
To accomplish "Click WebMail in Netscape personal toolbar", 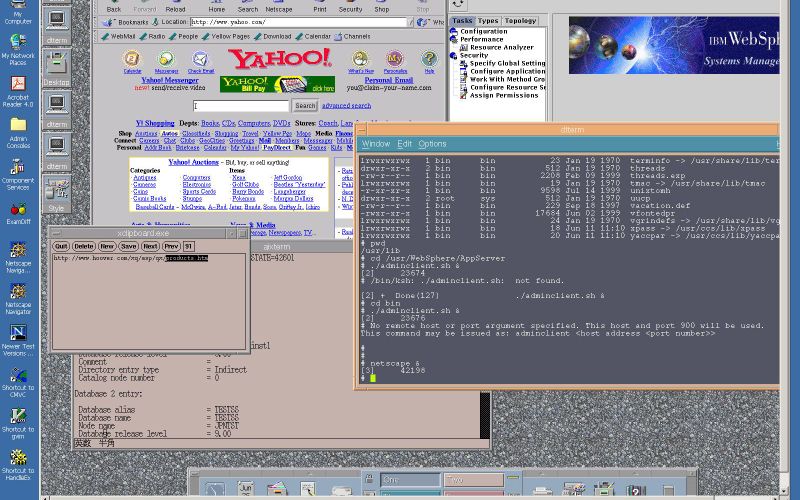I will (x=118, y=36).
